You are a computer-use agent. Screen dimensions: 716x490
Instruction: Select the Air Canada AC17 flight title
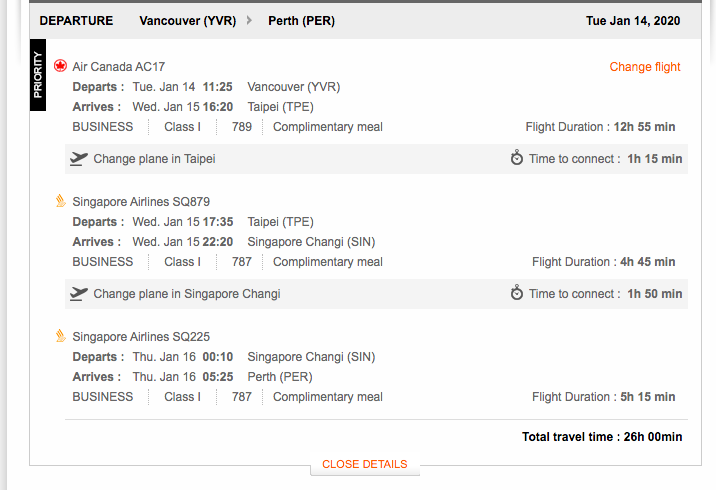click(119, 67)
